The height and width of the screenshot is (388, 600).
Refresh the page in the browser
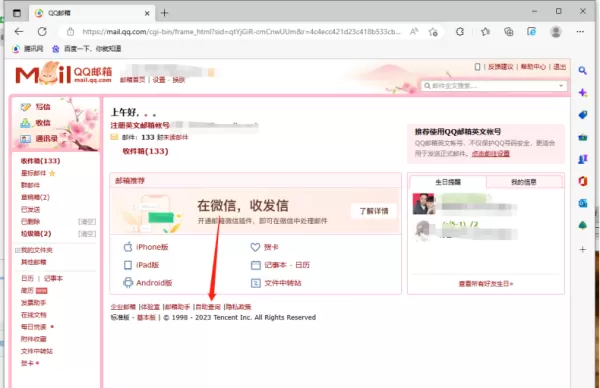42,32
